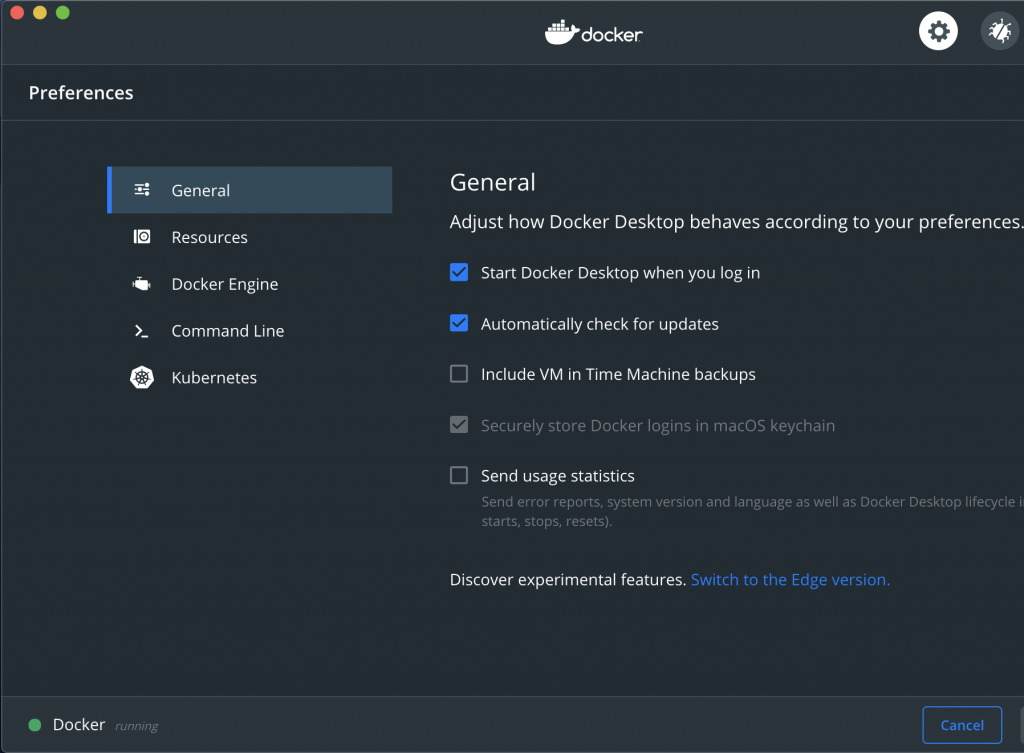Screen dimensions: 1024x753
Task: Disable Automatically check for updates
Action: coord(459,323)
